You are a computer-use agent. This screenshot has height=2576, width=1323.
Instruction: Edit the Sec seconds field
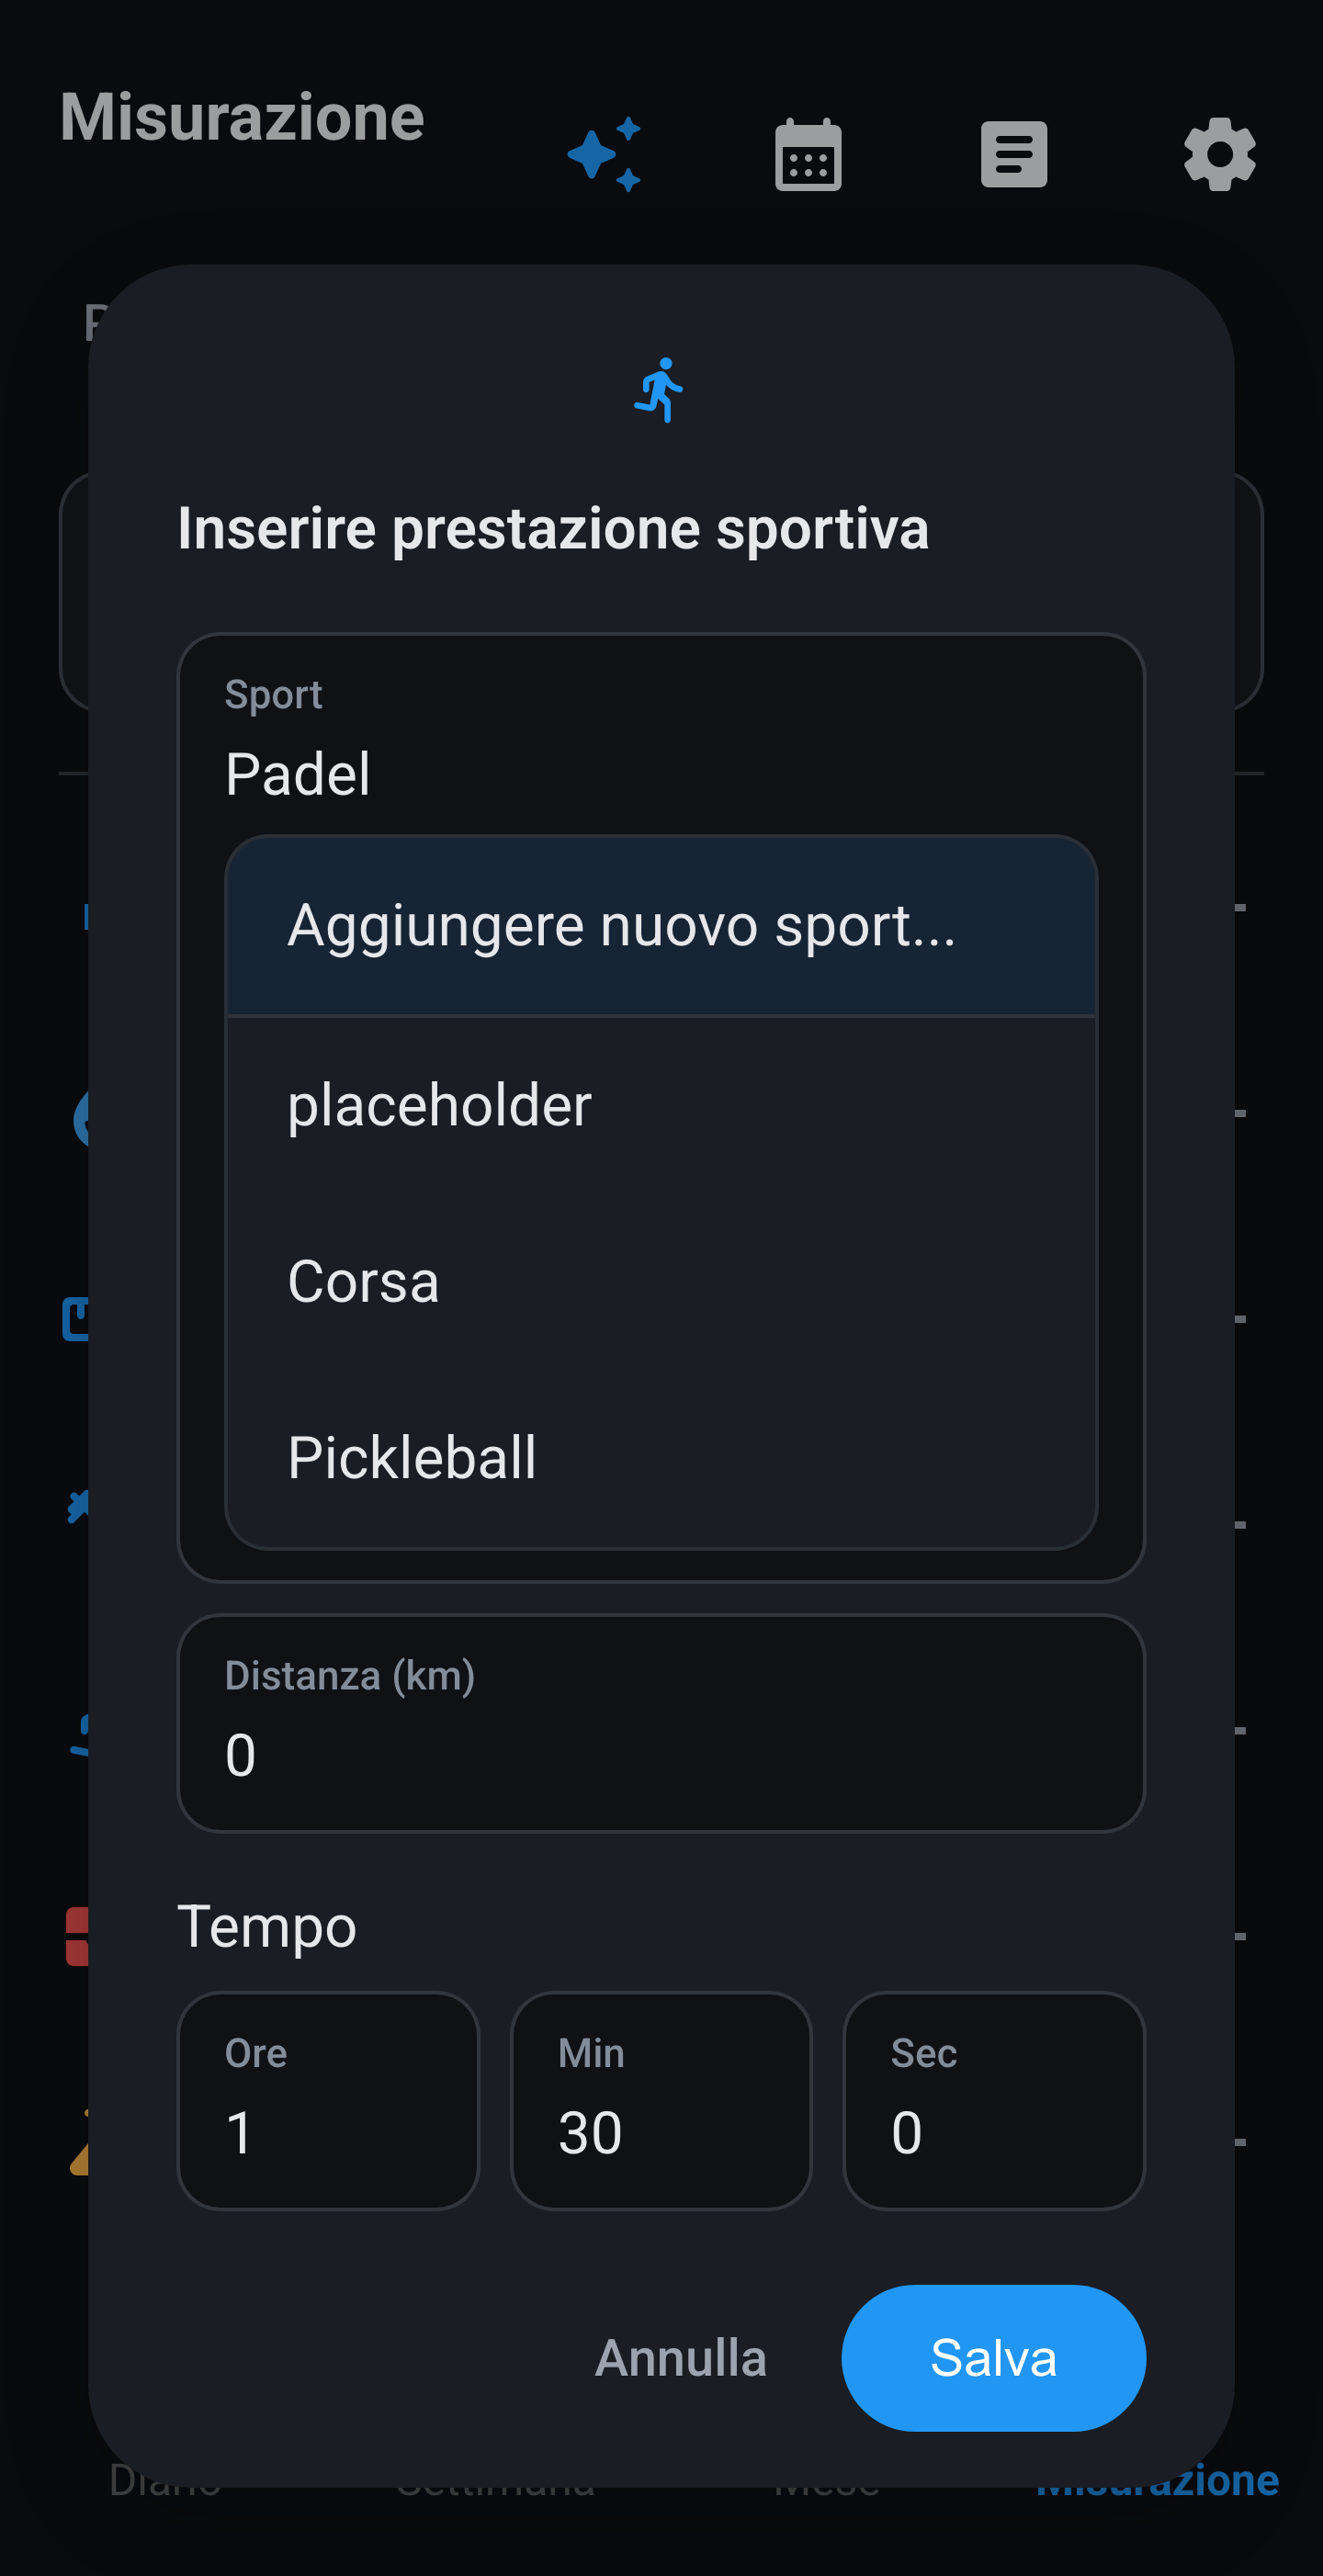(994, 2100)
